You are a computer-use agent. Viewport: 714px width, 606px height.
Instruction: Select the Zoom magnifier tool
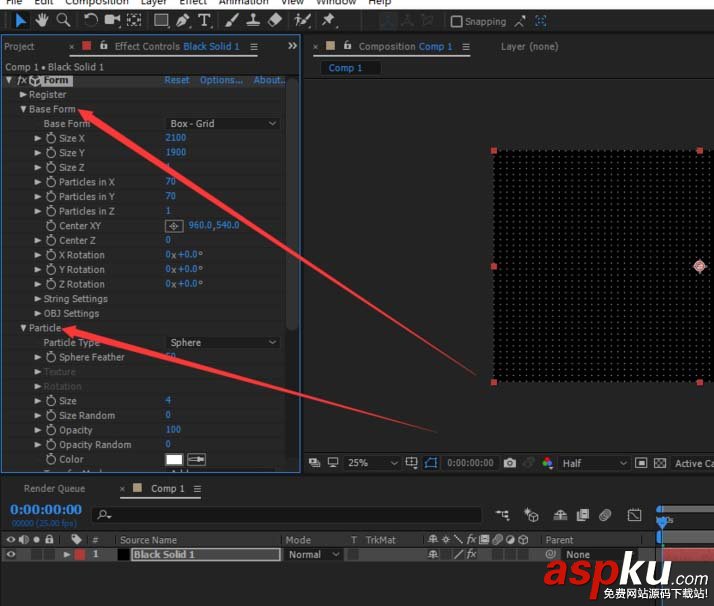coord(63,20)
